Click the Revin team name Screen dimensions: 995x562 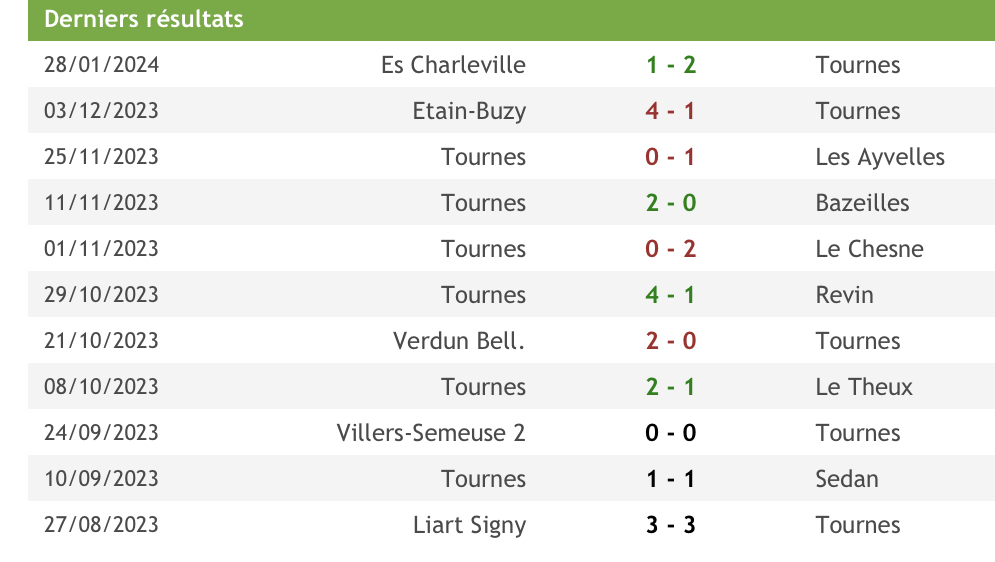(x=845, y=295)
